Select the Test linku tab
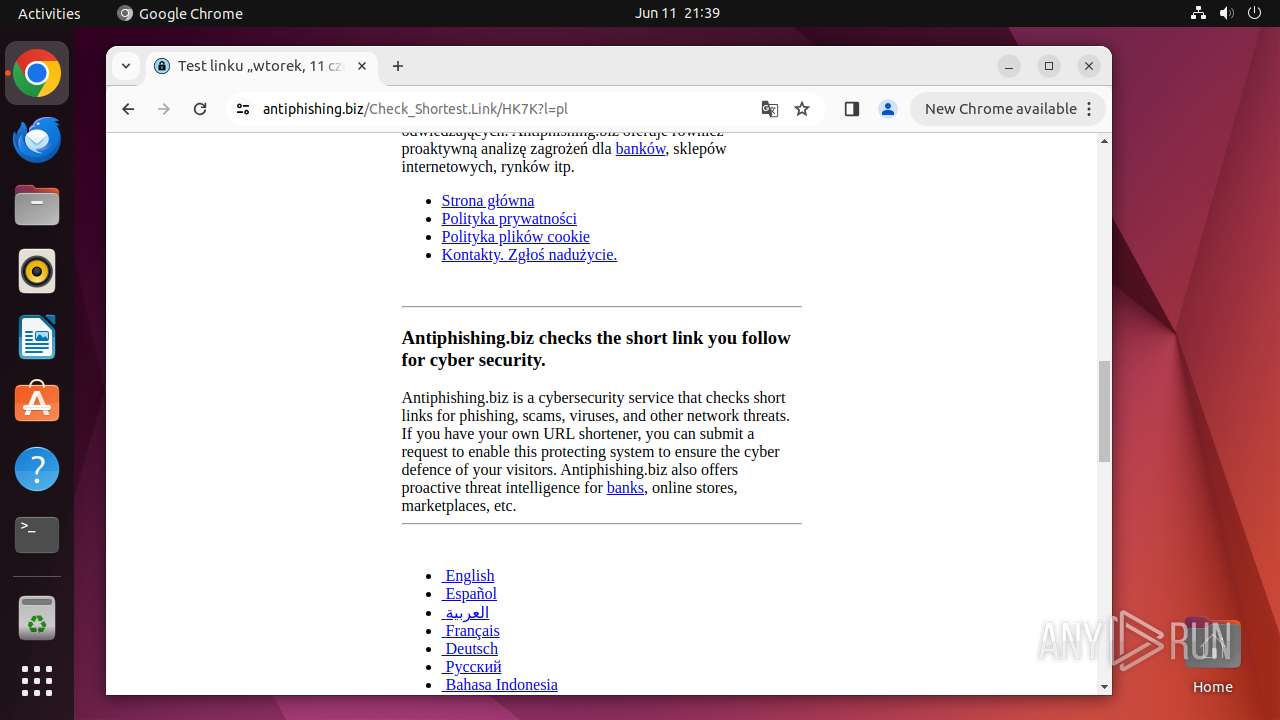 tap(262, 66)
